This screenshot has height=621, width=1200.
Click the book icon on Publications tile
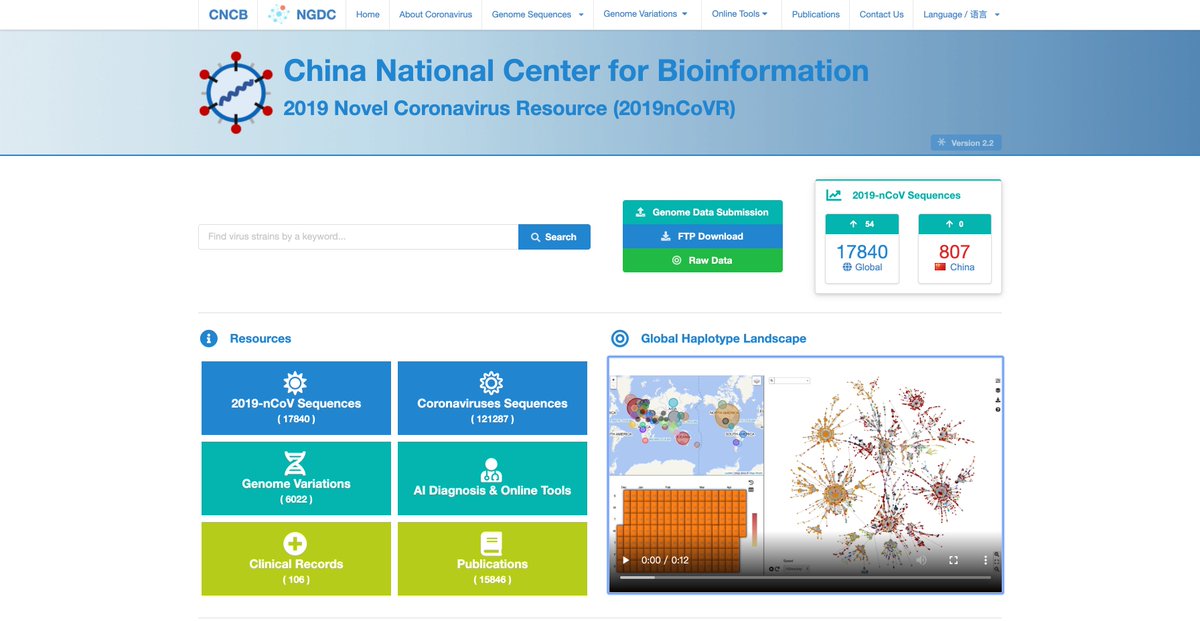491,543
